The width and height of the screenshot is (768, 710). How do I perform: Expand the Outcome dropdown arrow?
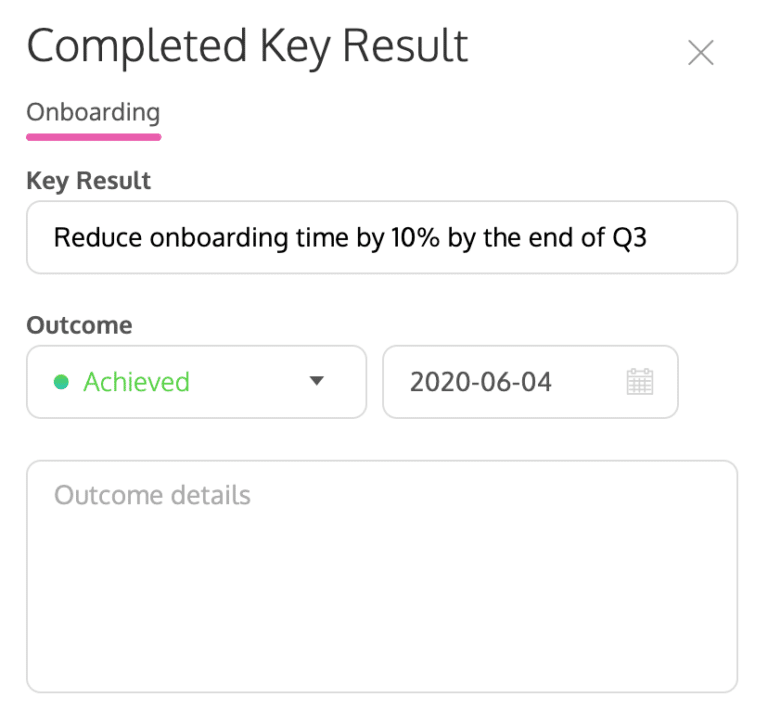pos(317,381)
